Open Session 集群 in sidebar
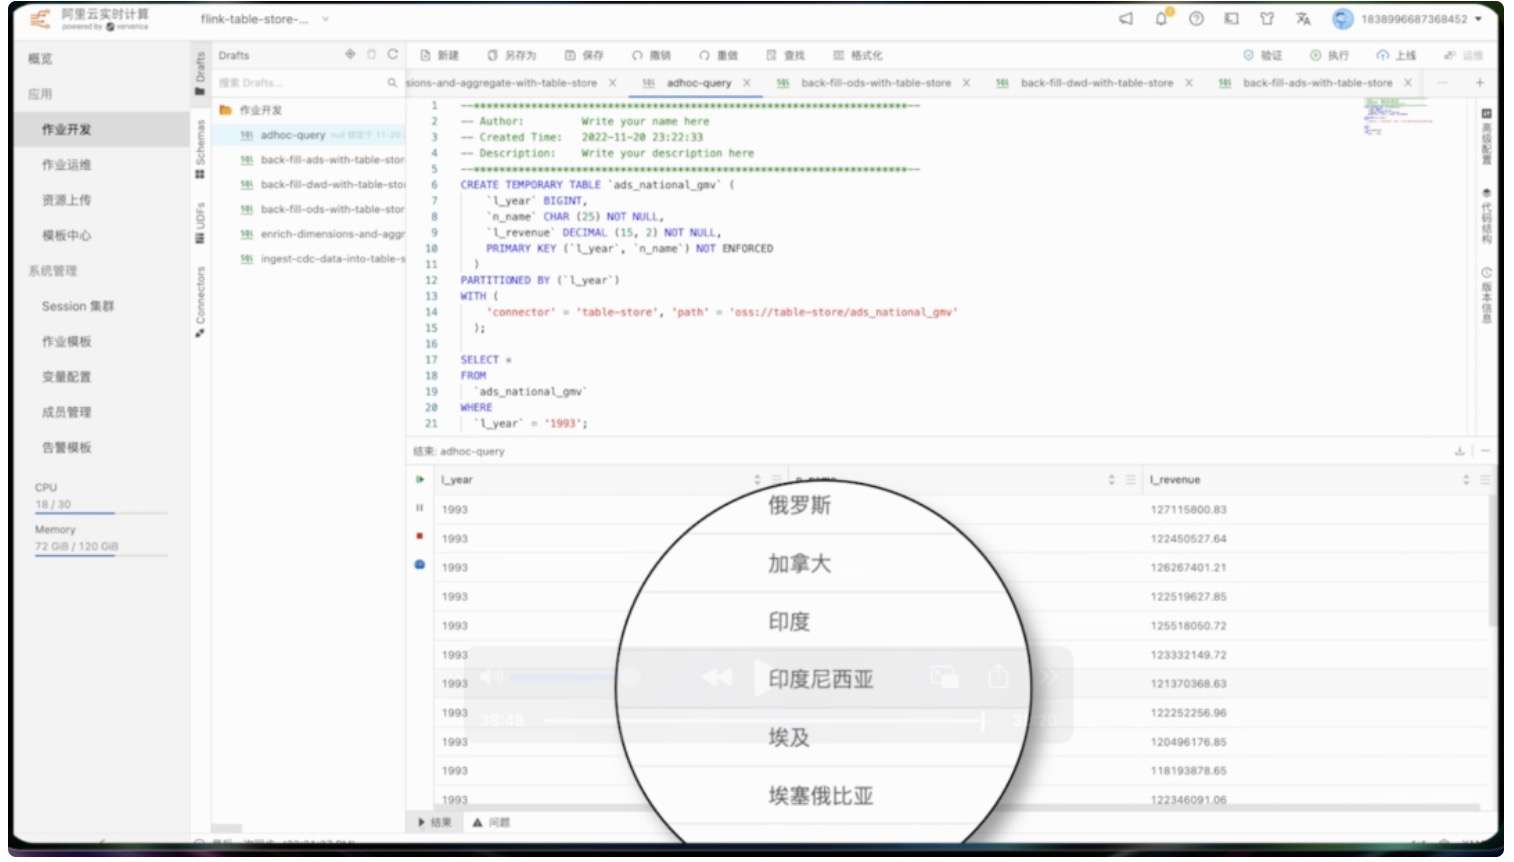The height and width of the screenshot is (862, 1514). tap(78, 306)
